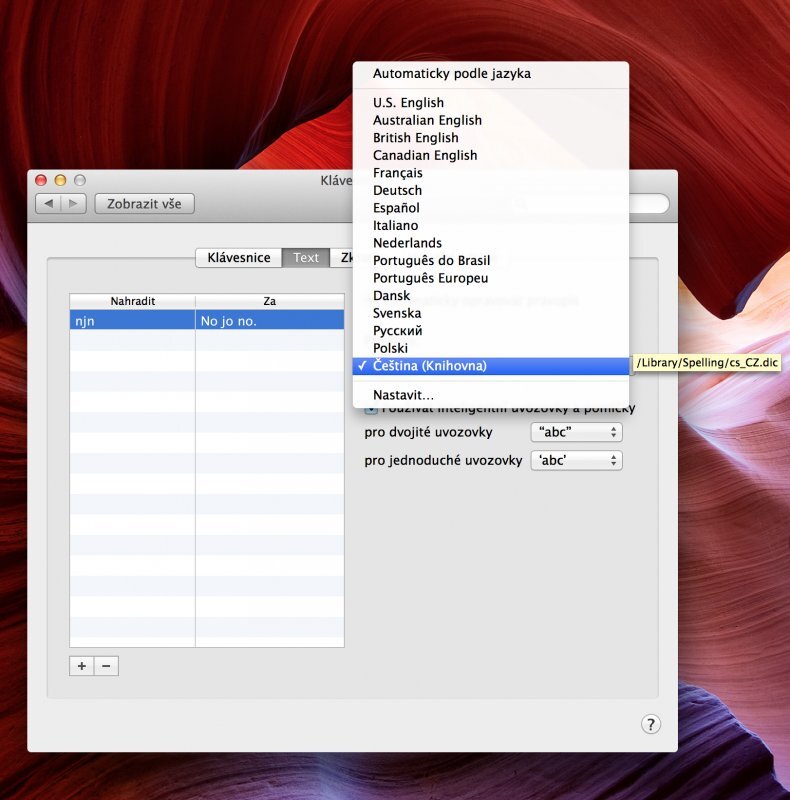Open the single quotes style dropdown
Image resolution: width=790 pixels, height=800 pixels.
(x=576, y=461)
